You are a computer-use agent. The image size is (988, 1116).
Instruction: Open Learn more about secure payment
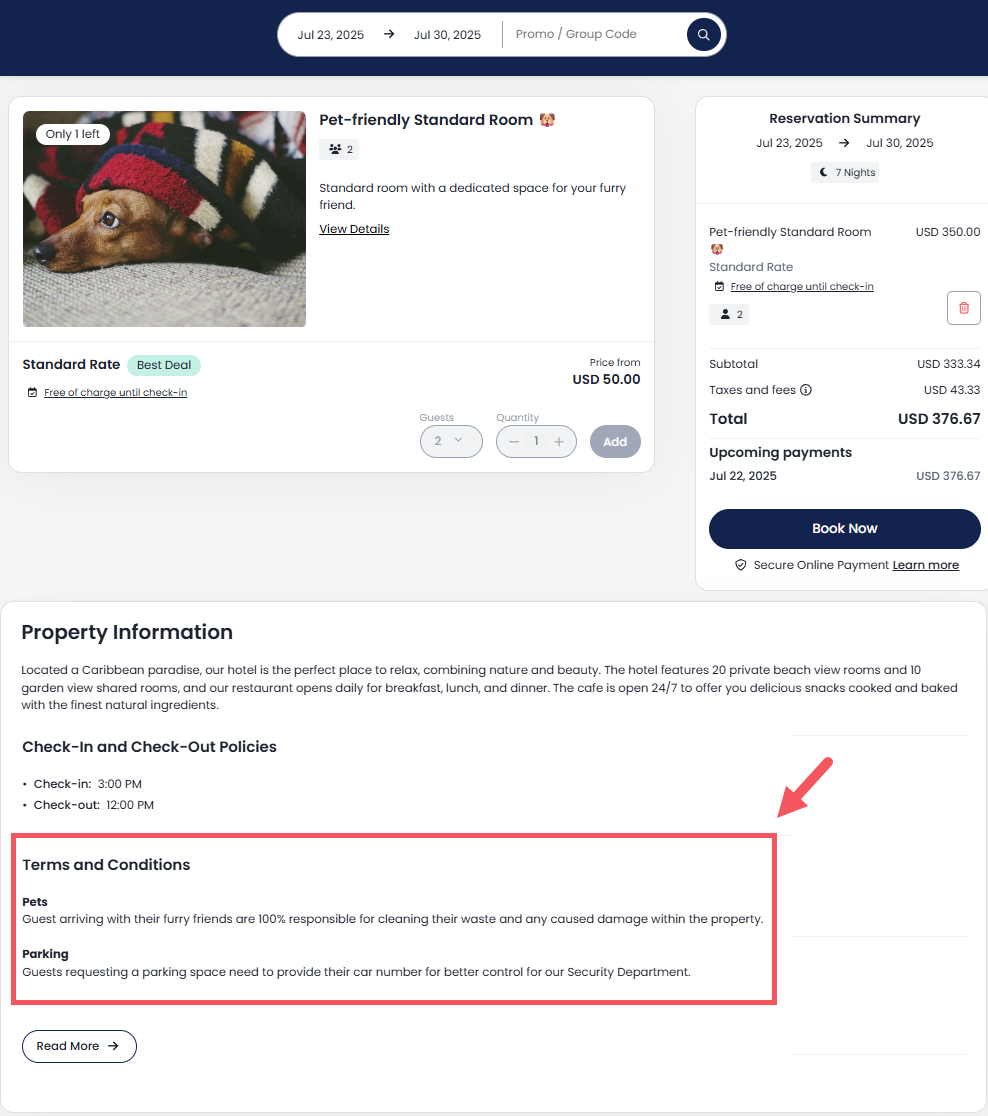pyautogui.click(x=925, y=565)
